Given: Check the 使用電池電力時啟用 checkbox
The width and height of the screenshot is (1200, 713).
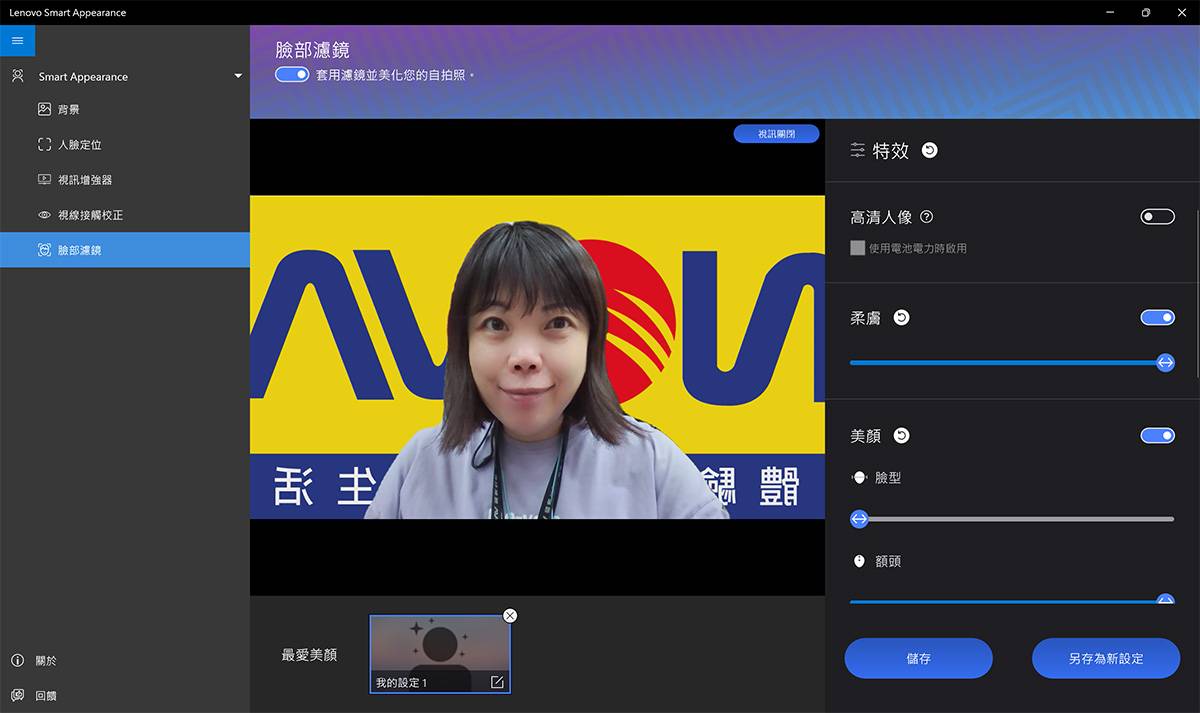Looking at the screenshot, I should pos(857,248).
